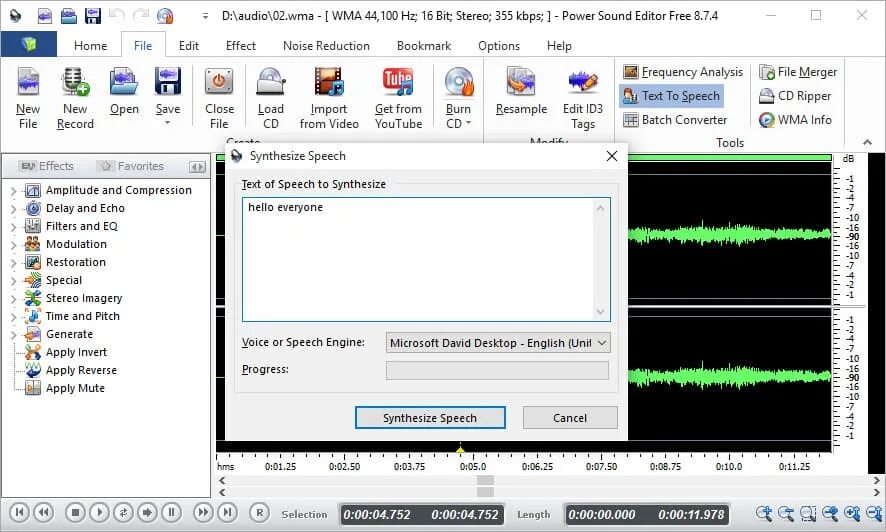The height and width of the screenshot is (532, 886).
Task: Switch to the Favorites panel tab
Action: [132, 166]
